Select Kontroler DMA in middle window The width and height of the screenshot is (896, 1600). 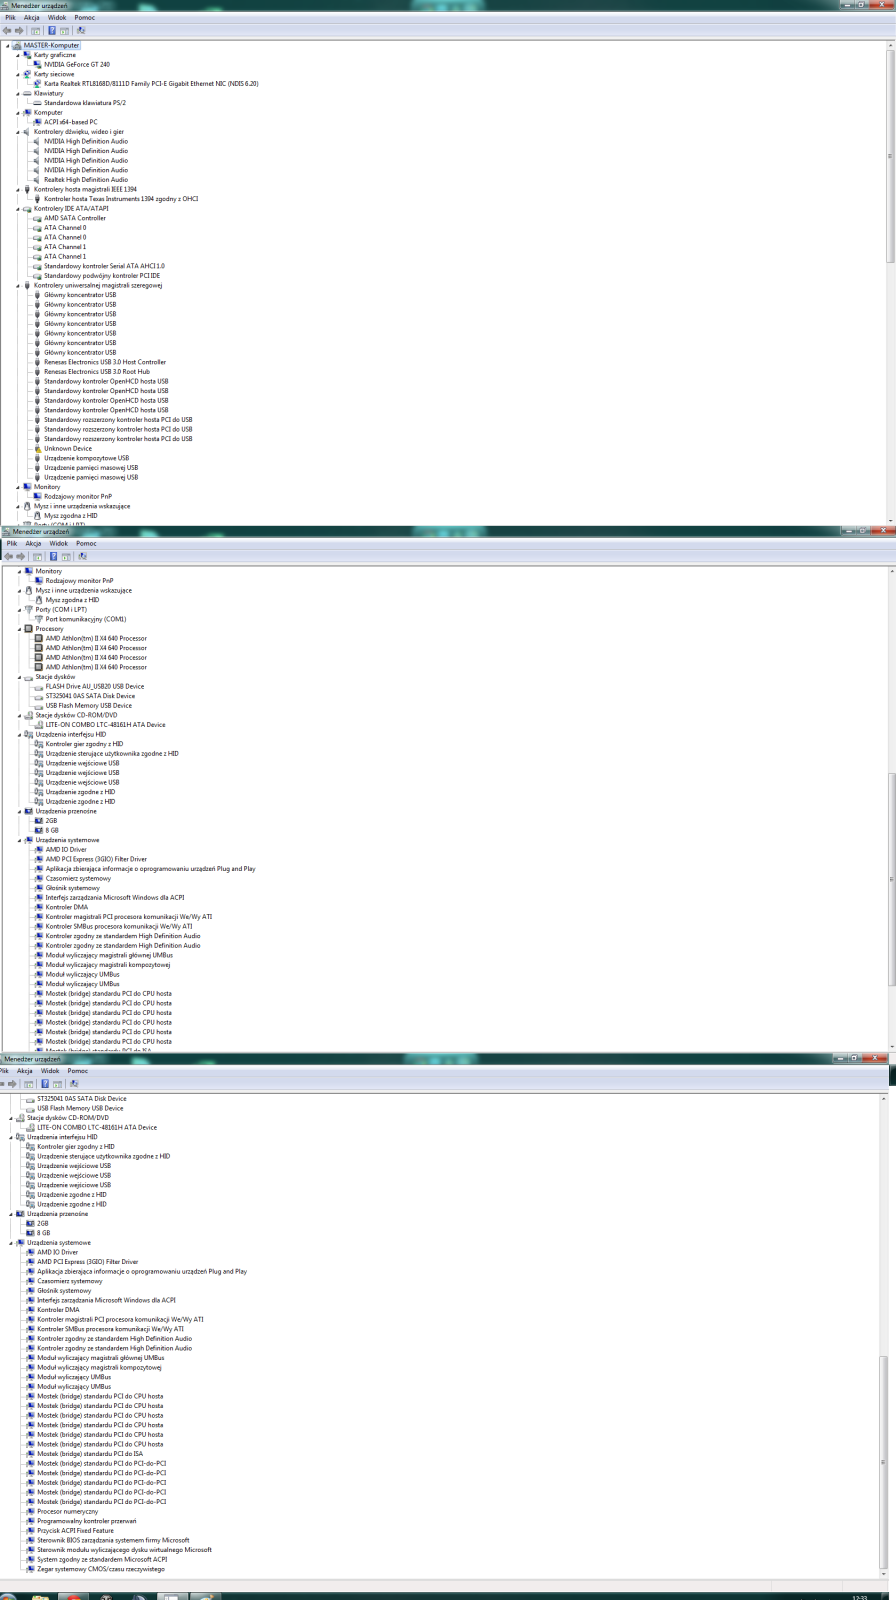[x=67, y=907]
